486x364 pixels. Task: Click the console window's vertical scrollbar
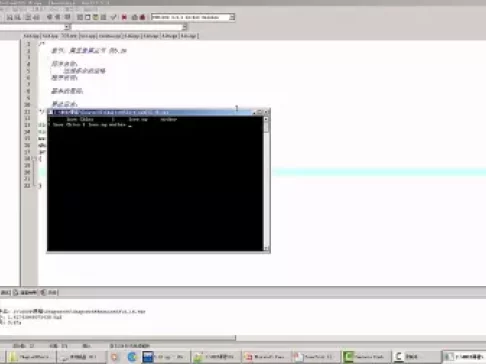pyautogui.click(x=266, y=183)
